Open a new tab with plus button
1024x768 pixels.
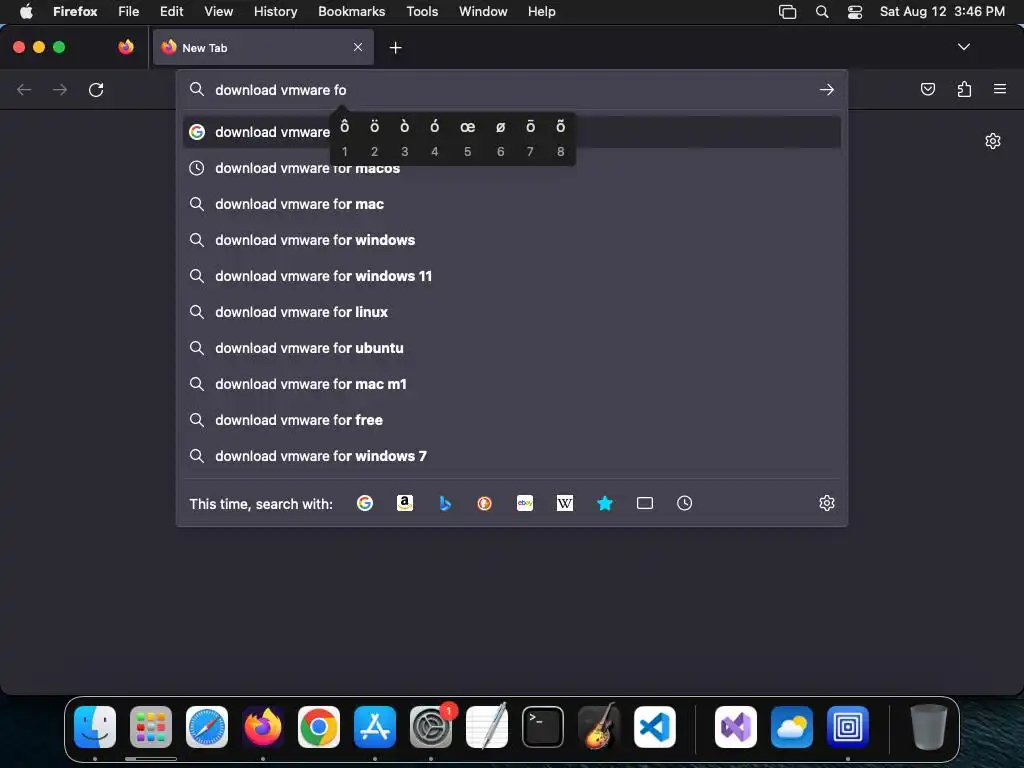(x=395, y=48)
